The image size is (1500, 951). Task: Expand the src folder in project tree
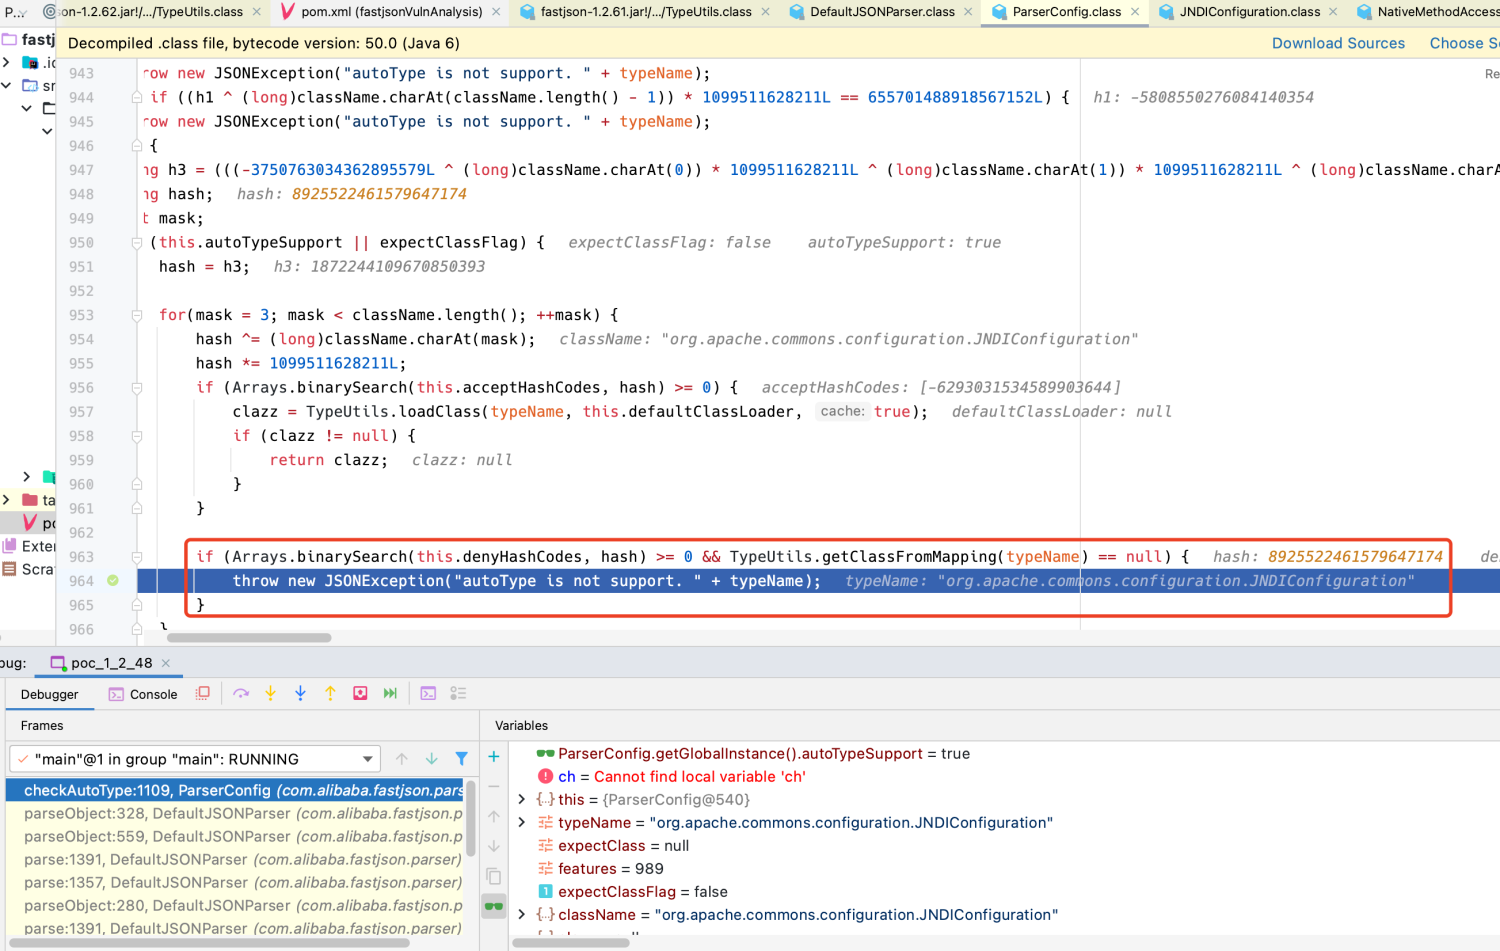[x=6, y=85]
